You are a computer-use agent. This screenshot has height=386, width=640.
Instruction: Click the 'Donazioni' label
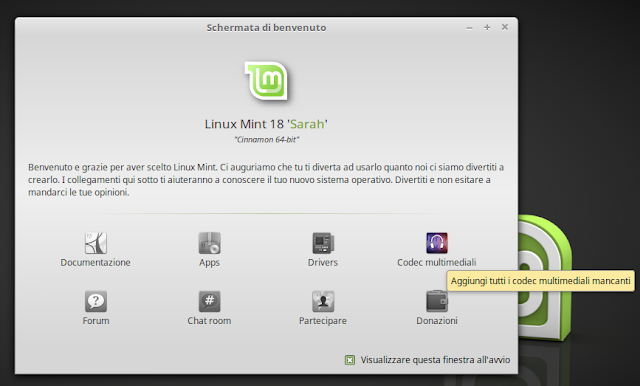(x=437, y=321)
